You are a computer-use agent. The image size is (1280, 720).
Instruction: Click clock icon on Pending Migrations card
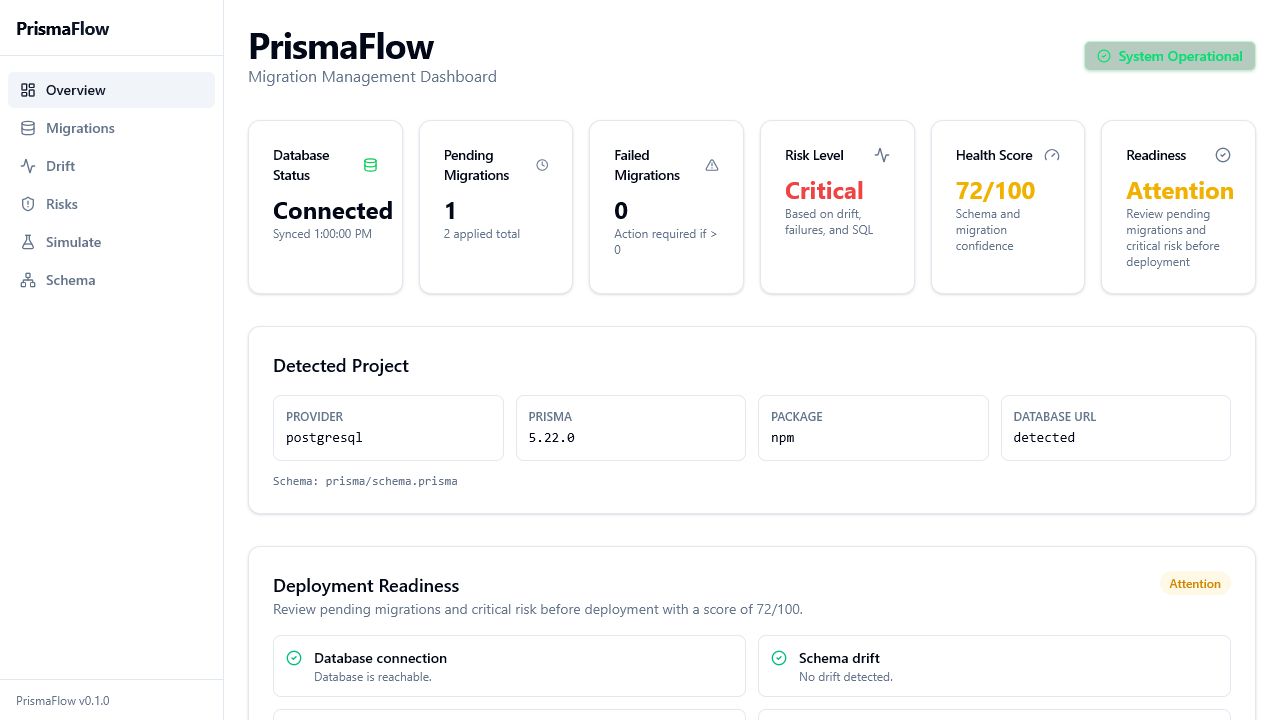click(542, 165)
